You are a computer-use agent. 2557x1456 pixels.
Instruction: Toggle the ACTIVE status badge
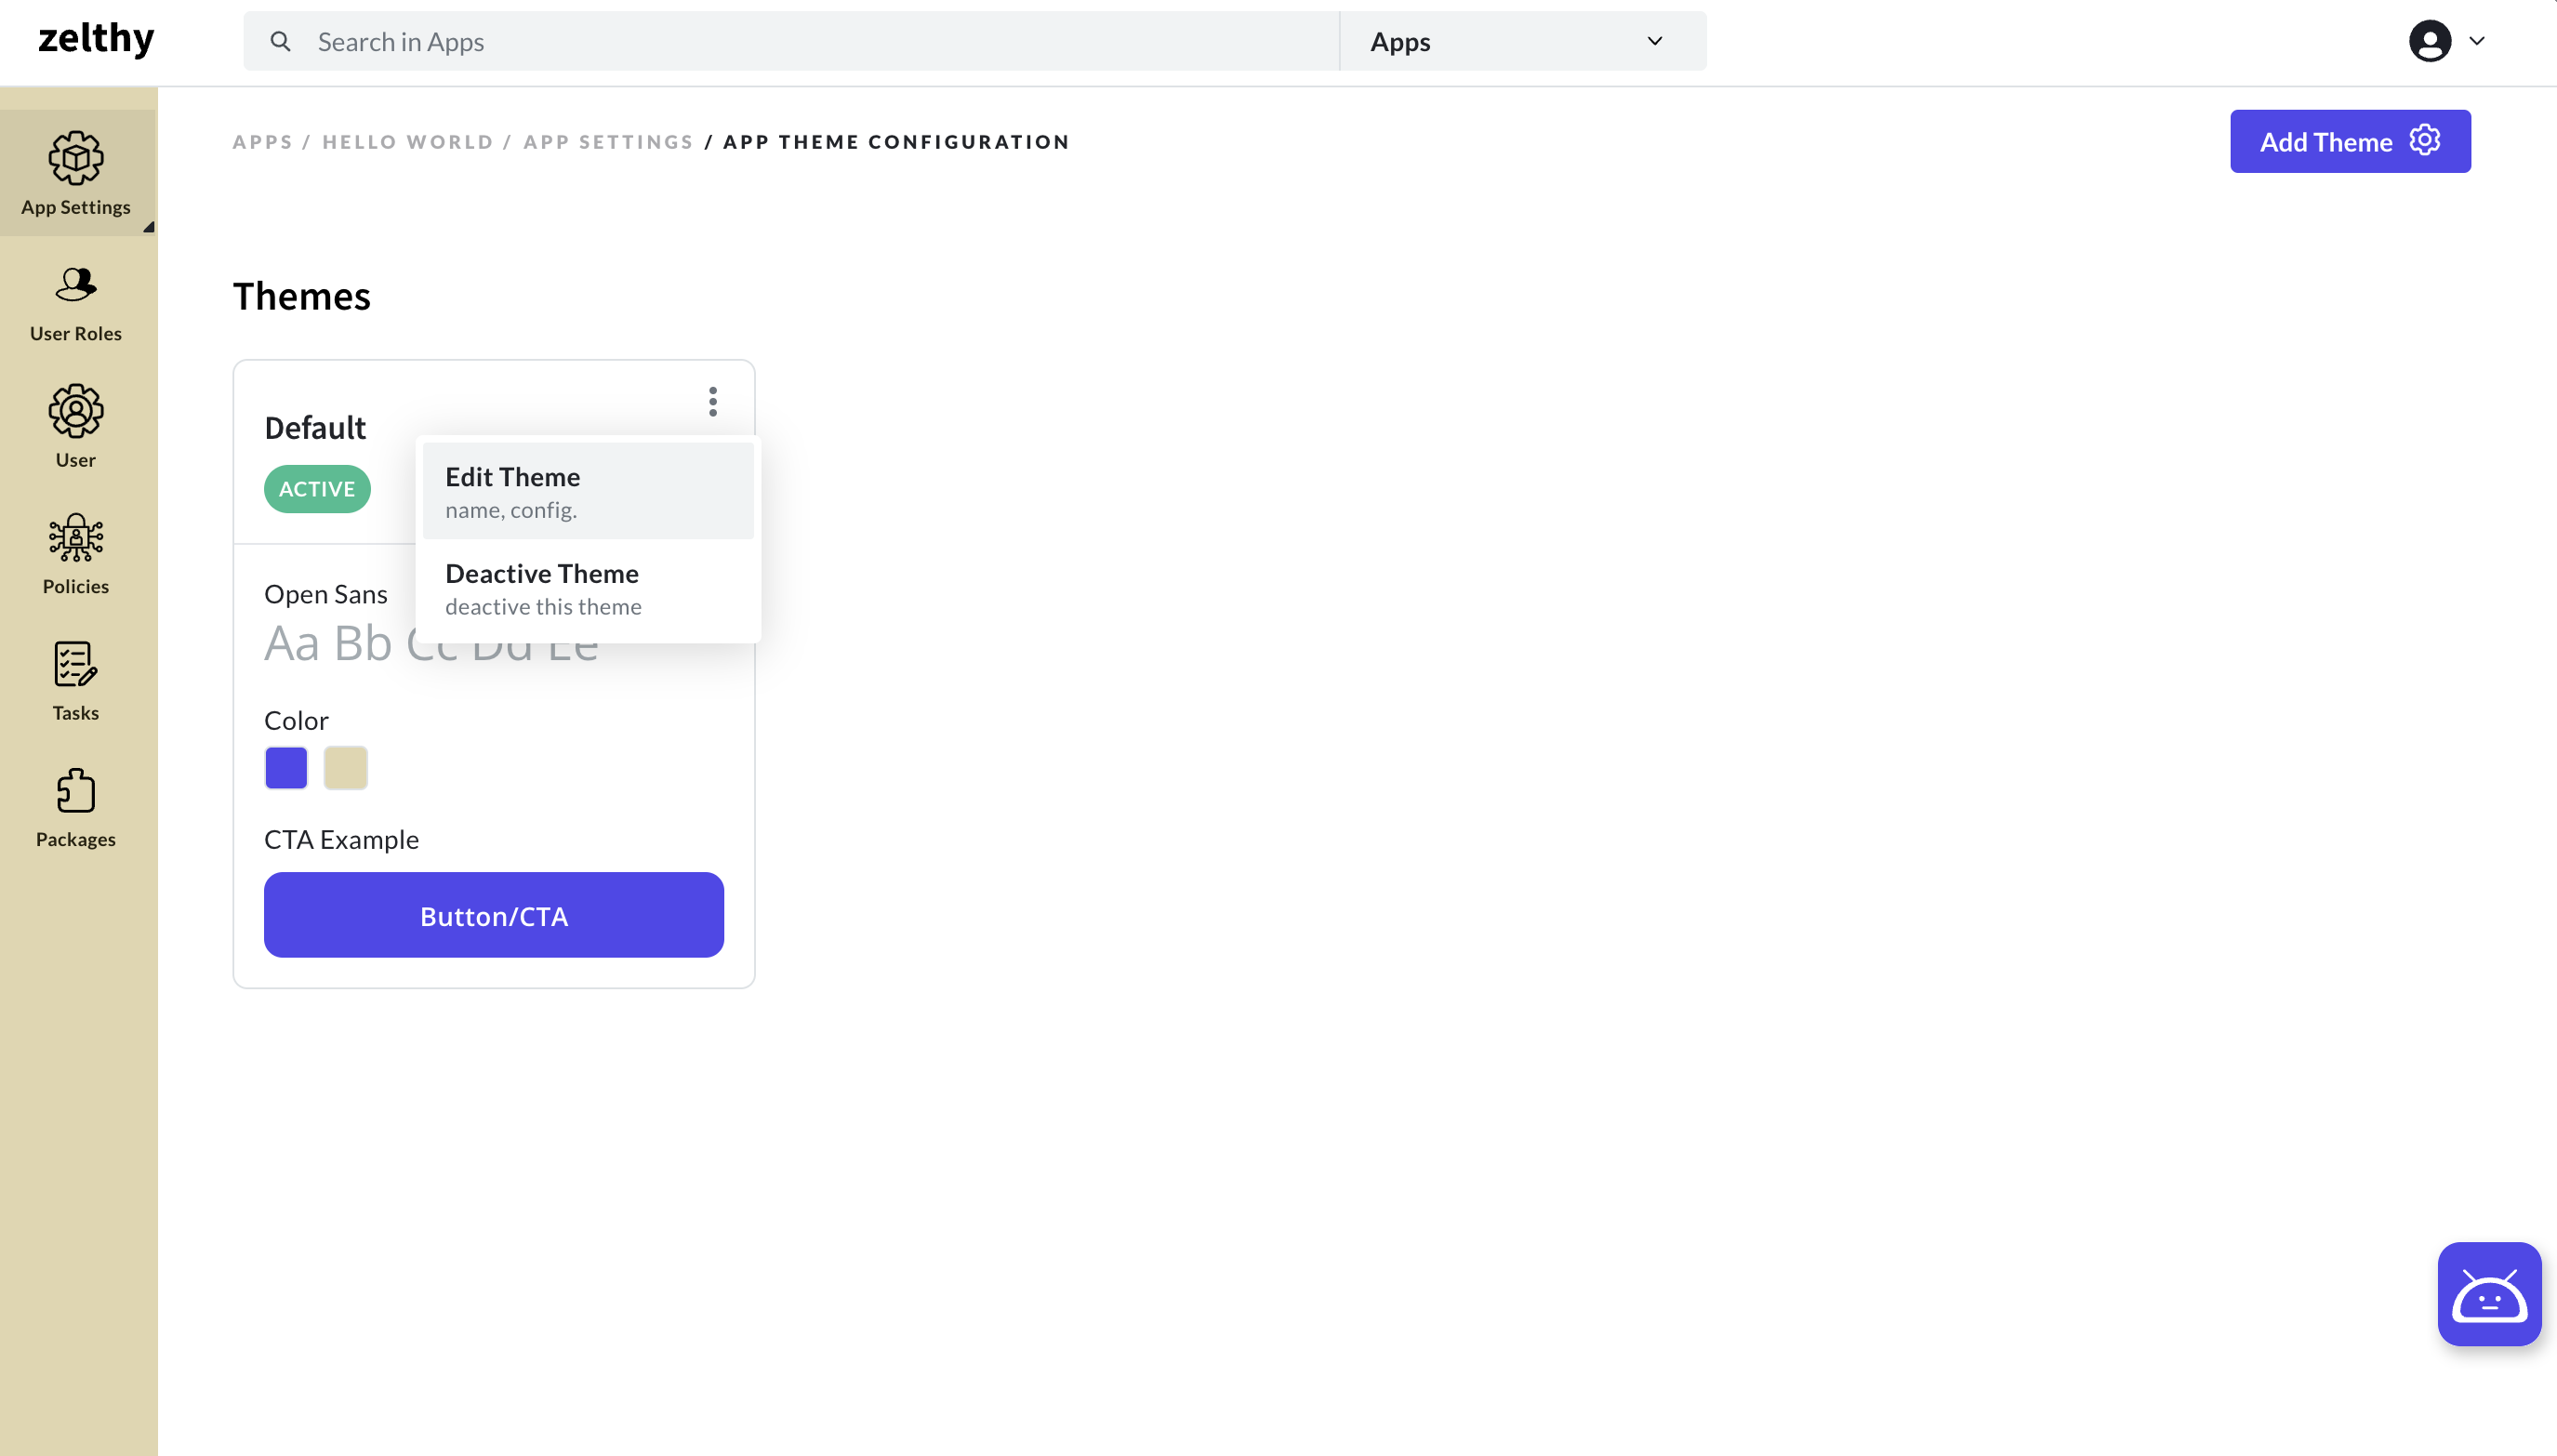[x=318, y=490]
